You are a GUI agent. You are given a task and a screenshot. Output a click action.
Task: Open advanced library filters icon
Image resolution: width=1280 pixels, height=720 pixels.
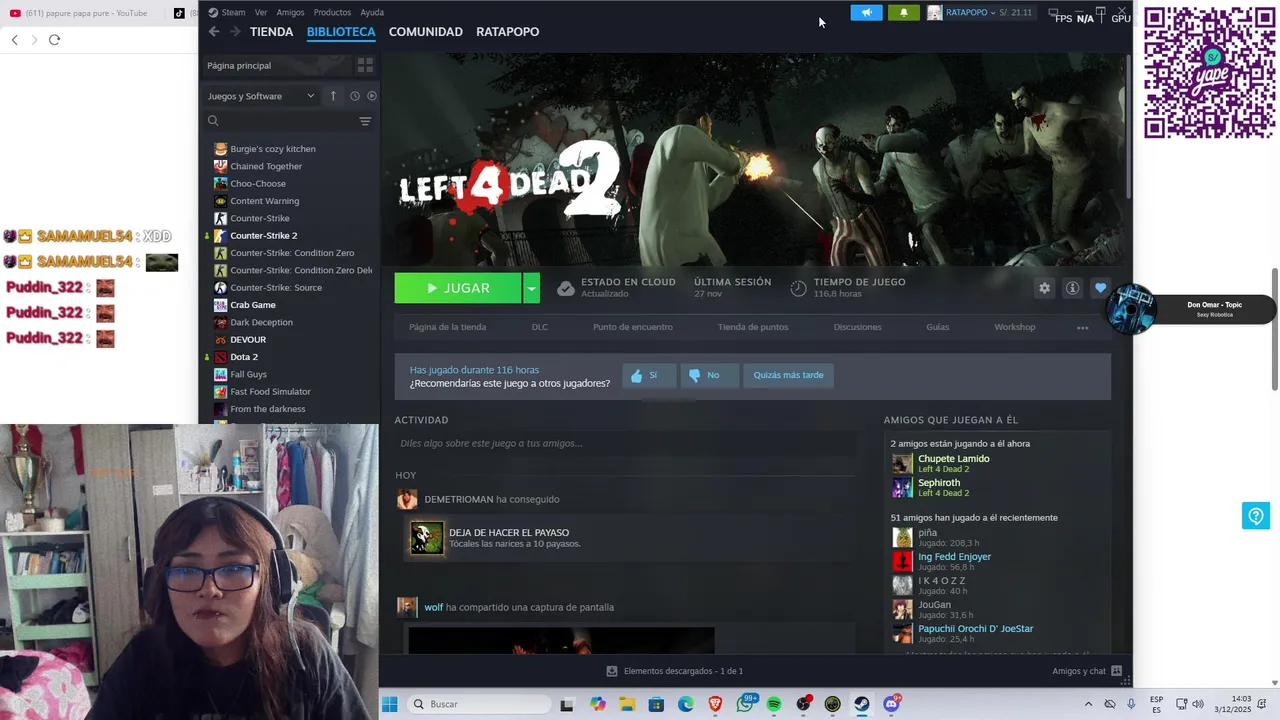(x=365, y=121)
